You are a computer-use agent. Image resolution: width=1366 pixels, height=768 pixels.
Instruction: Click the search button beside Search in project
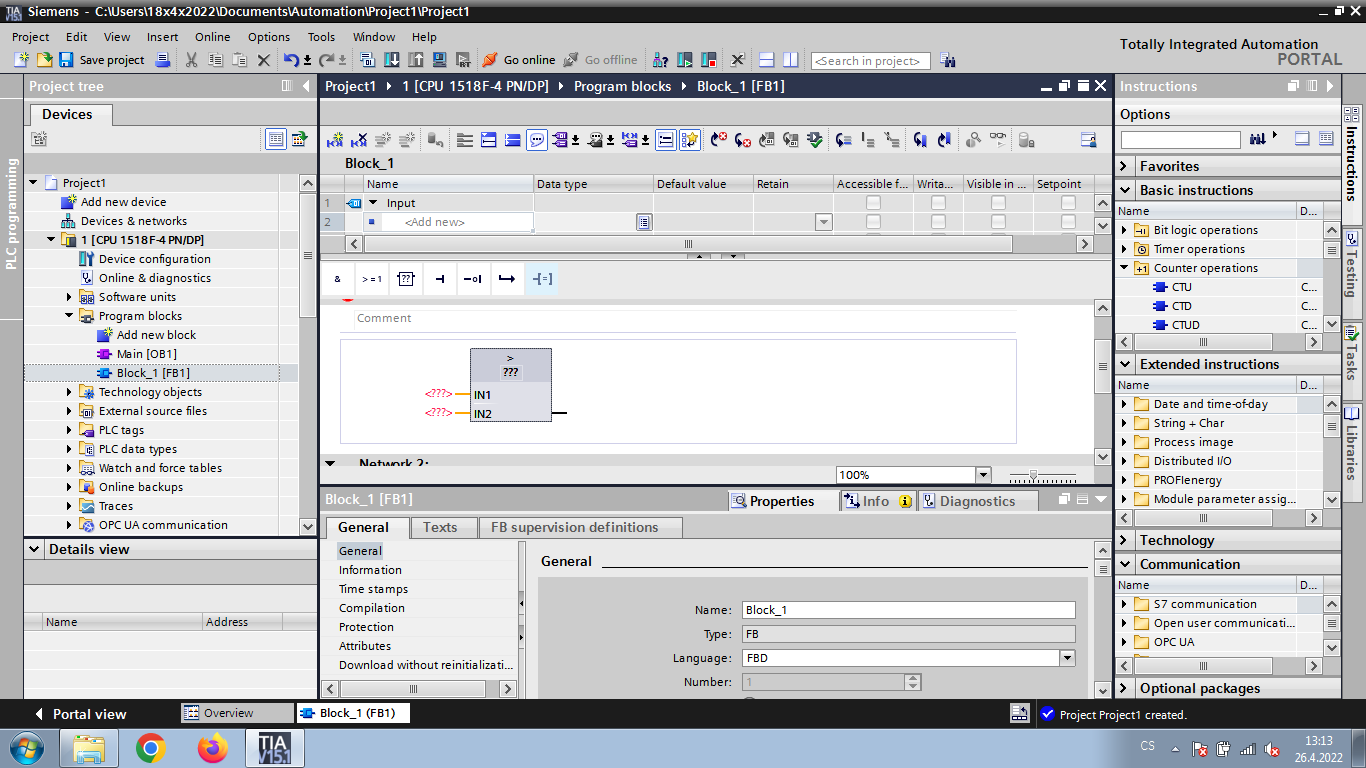(948, 60)
